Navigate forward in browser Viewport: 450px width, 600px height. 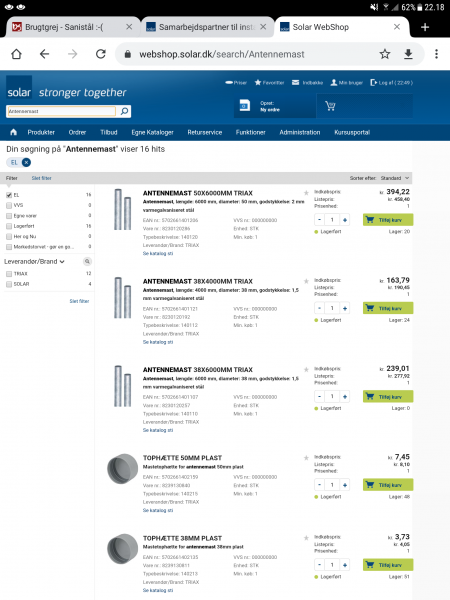(x=72, y=54)
